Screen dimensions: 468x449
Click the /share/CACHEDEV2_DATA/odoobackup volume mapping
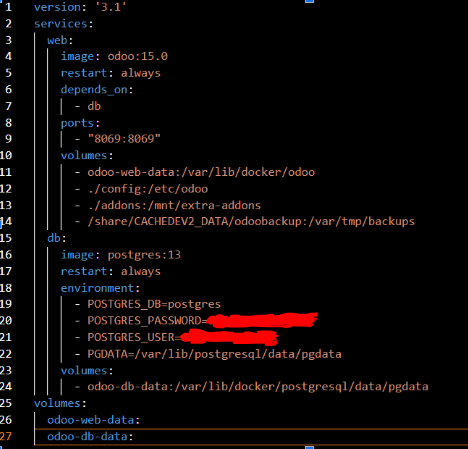tap(251, 222)
